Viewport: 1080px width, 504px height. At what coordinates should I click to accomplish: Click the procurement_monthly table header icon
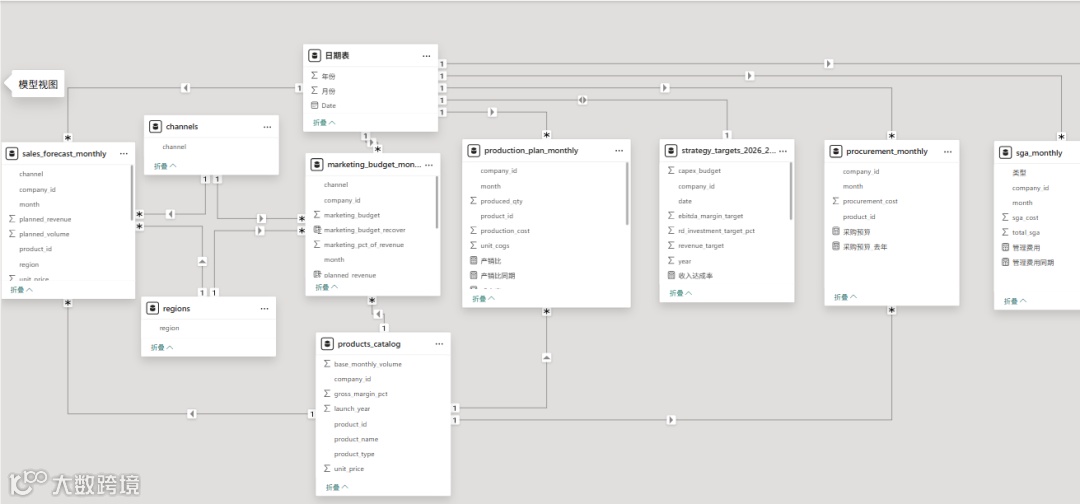point(836,152)
